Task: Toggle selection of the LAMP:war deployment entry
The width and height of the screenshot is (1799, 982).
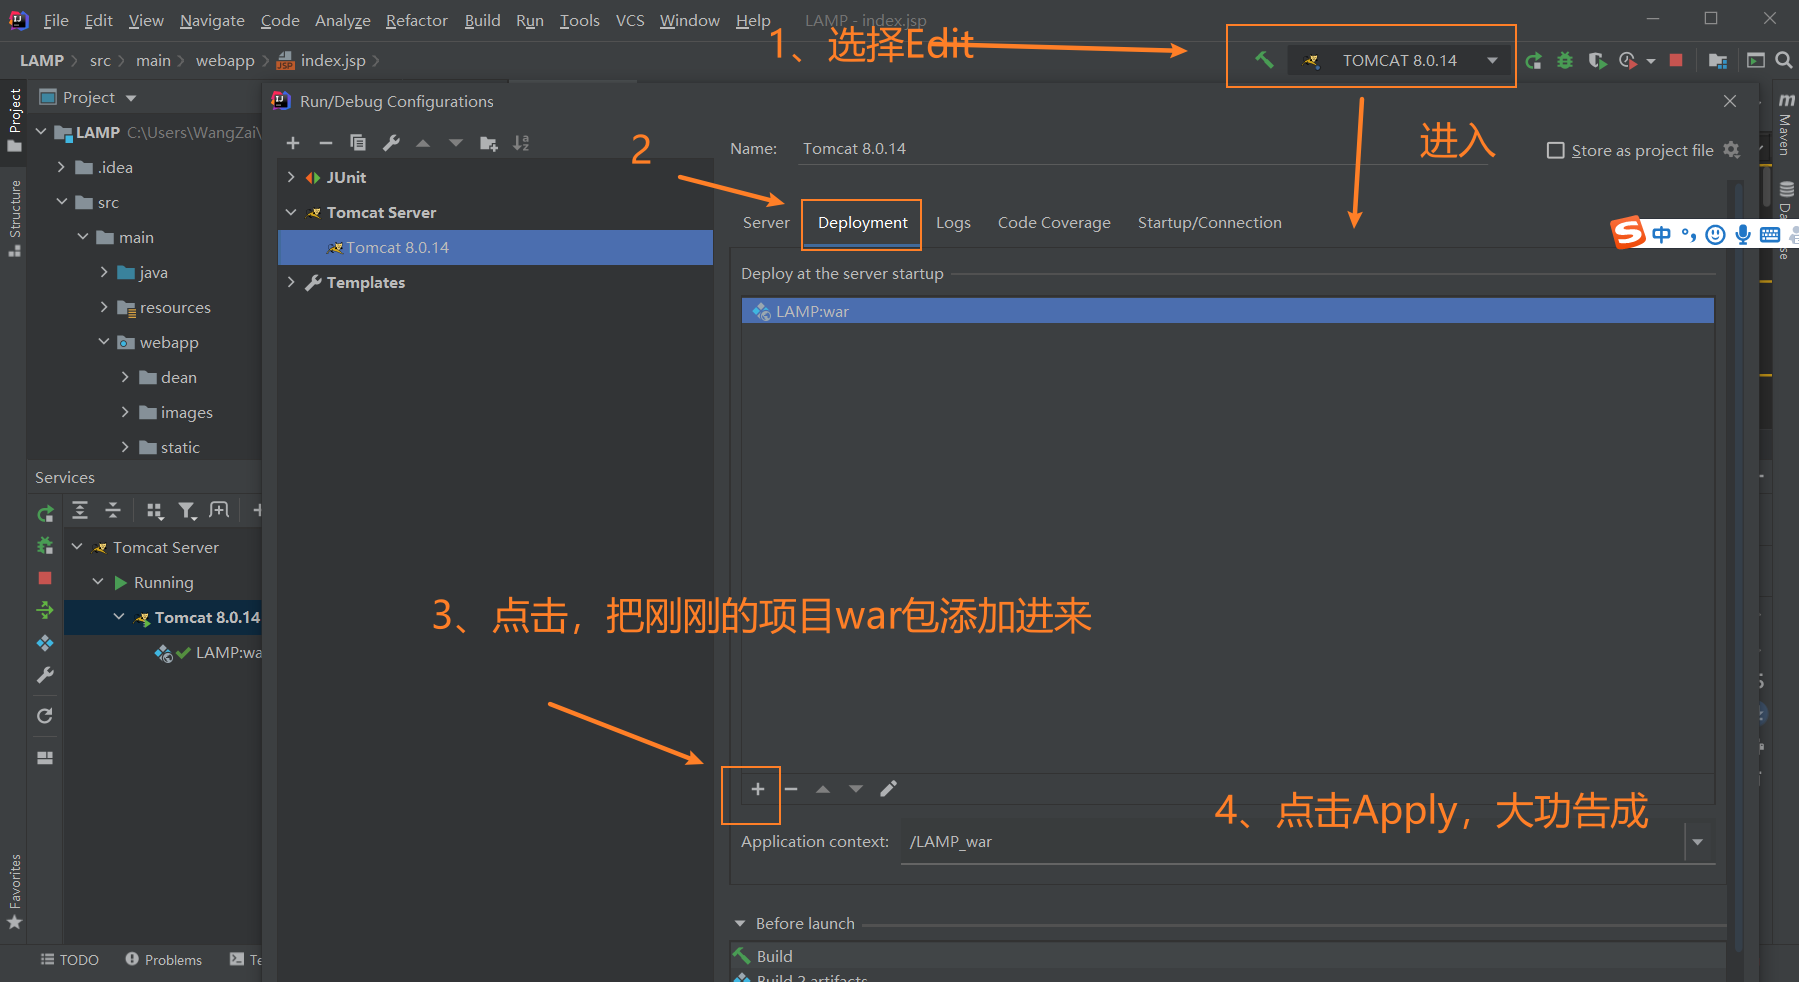Action: point(810,311)
